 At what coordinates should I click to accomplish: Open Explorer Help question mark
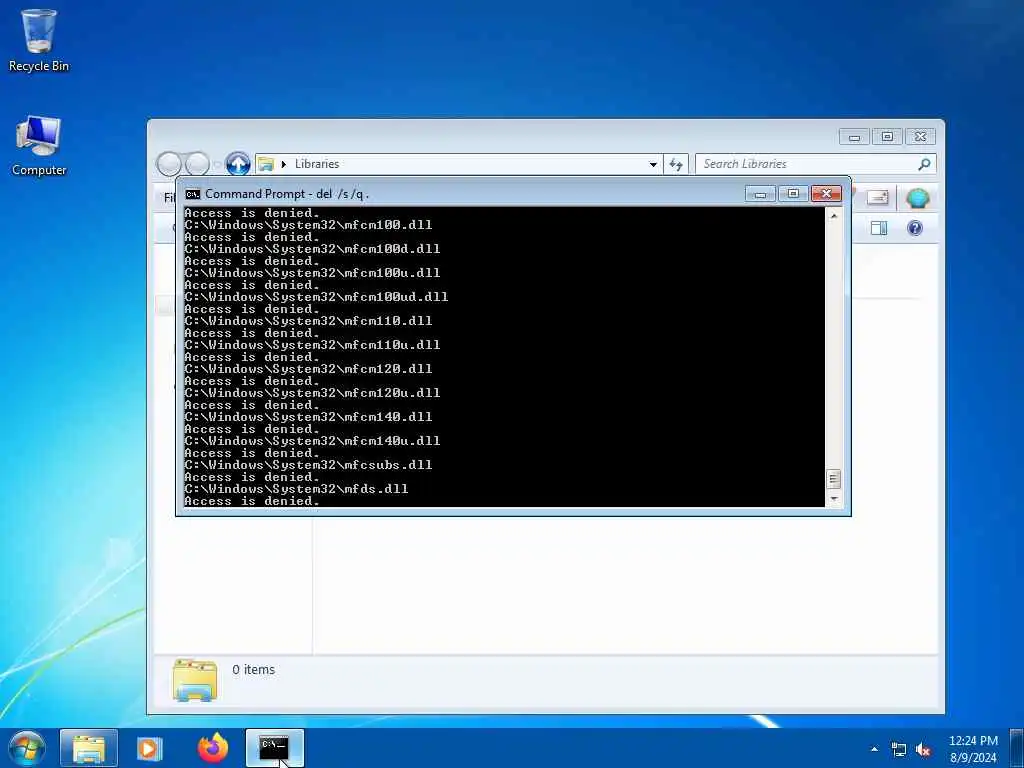915,228
